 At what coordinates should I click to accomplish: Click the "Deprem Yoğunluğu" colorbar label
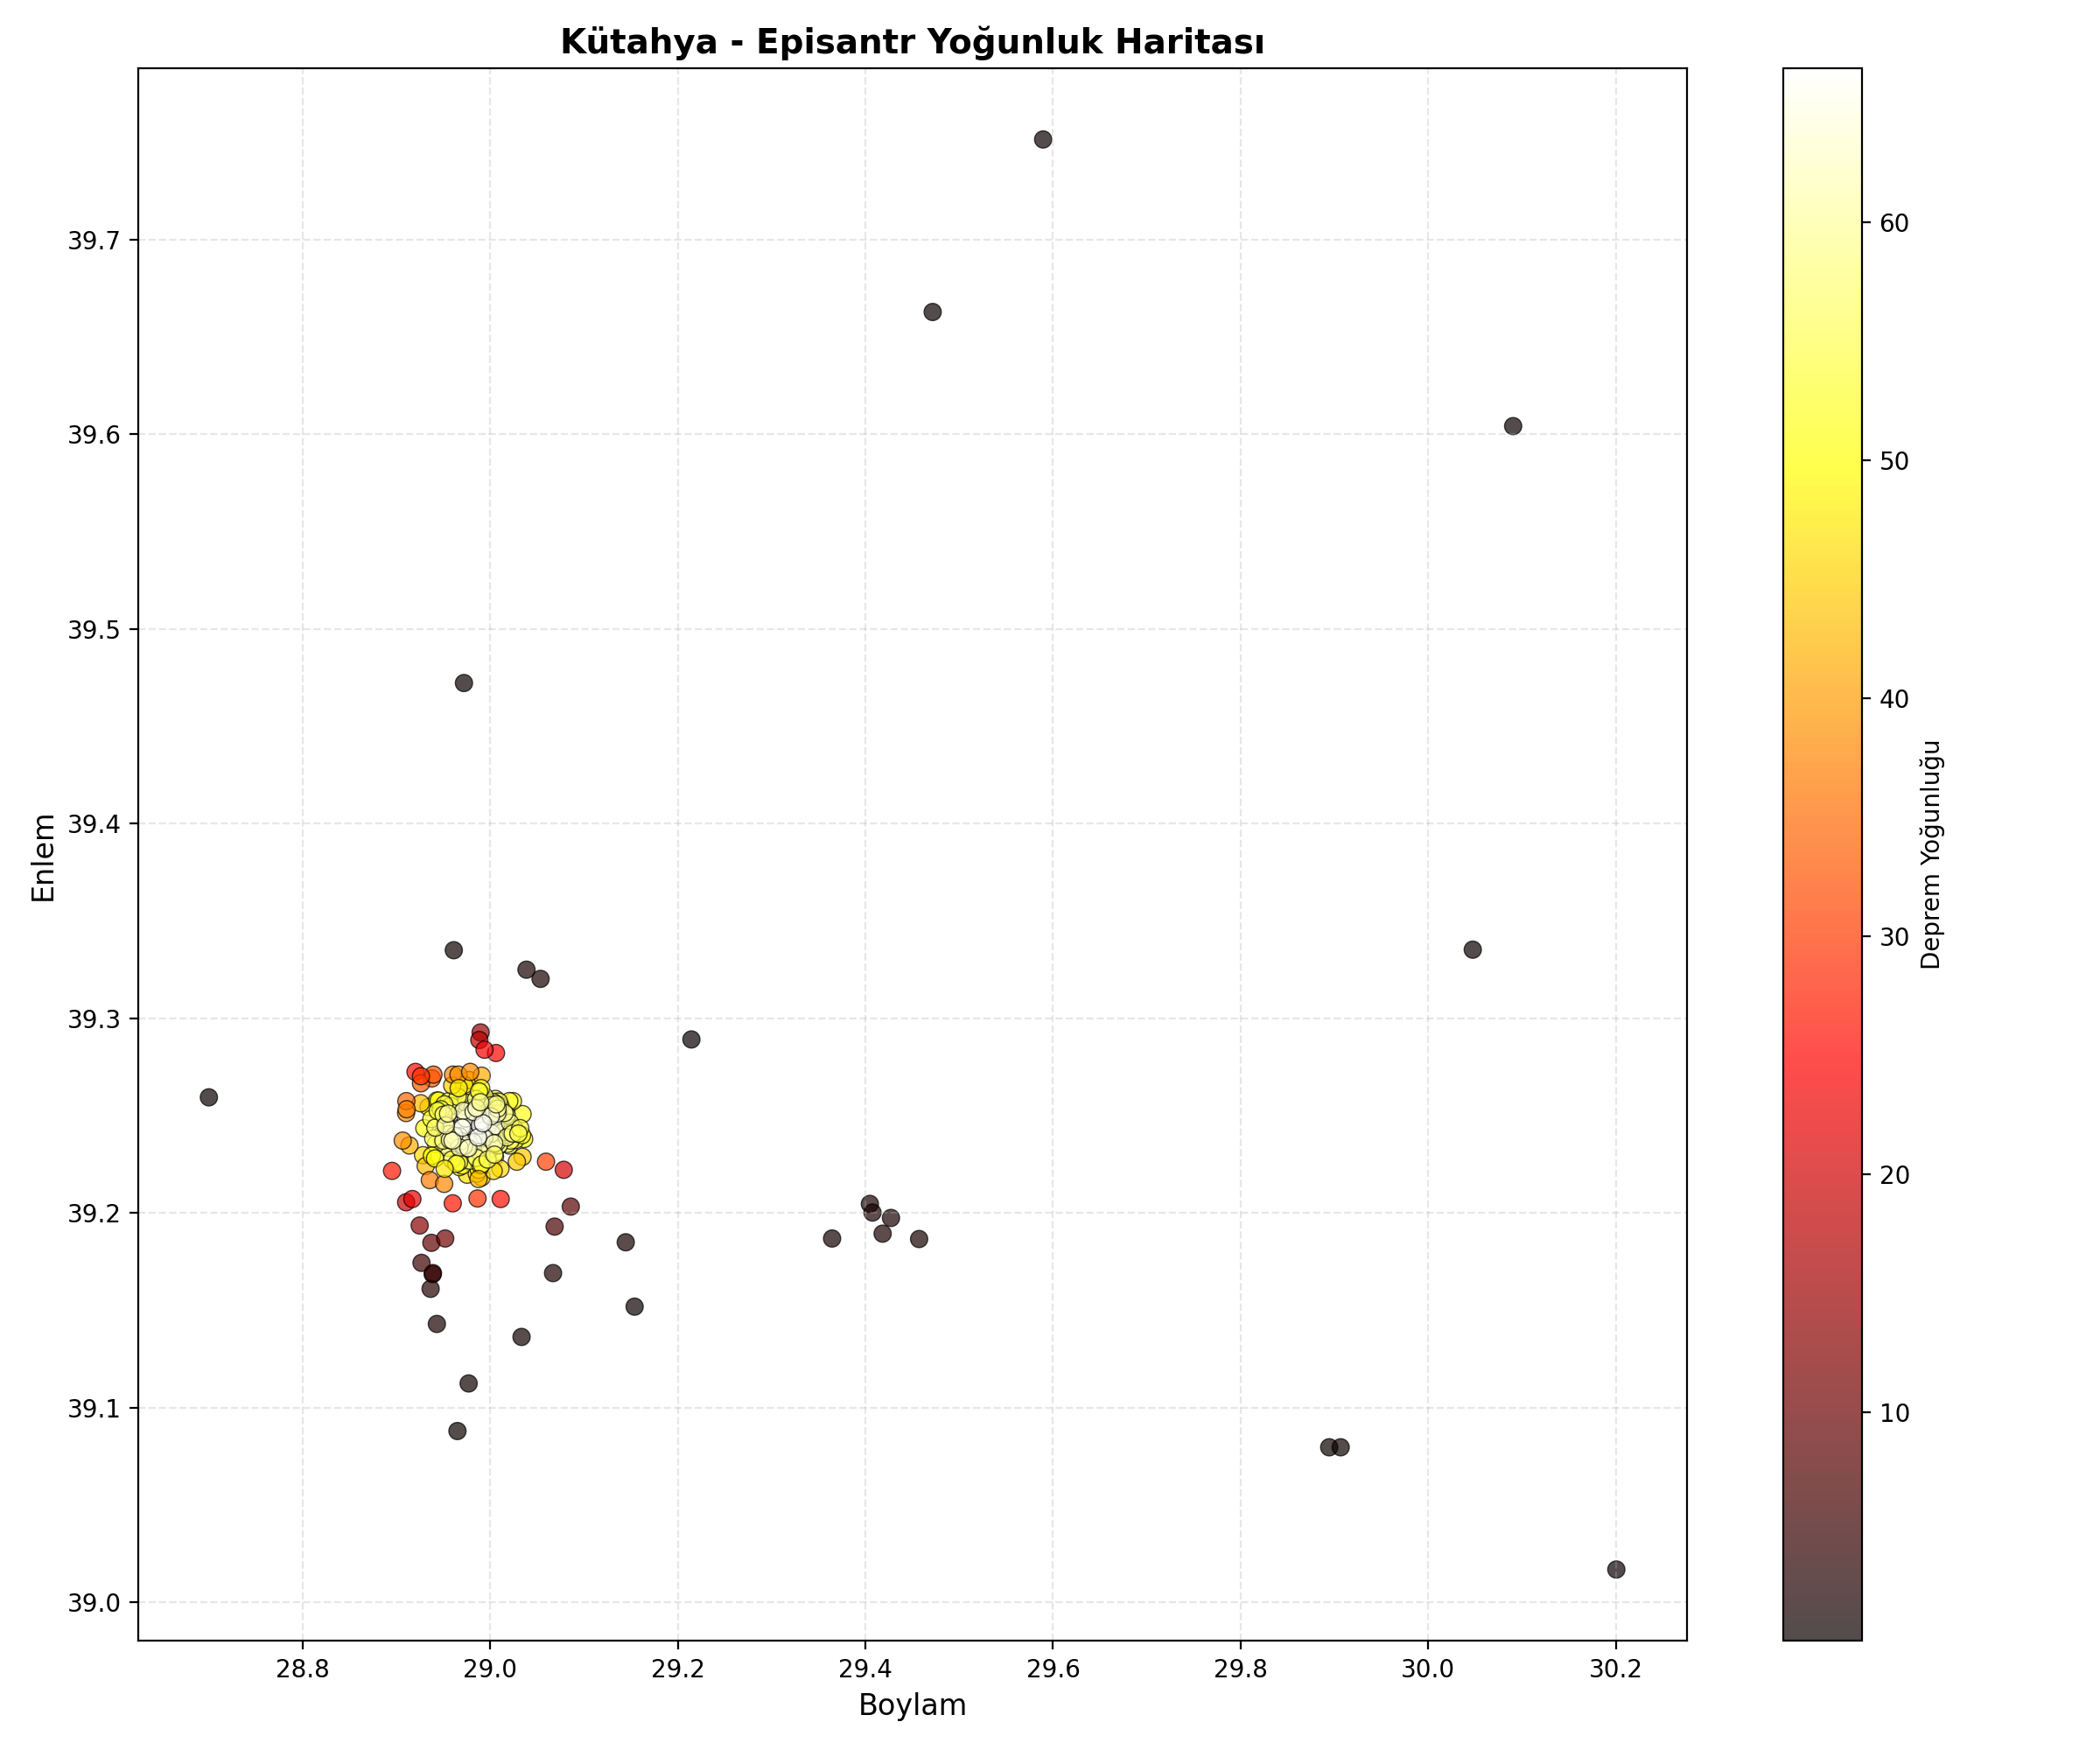(x=1931, y=855)
